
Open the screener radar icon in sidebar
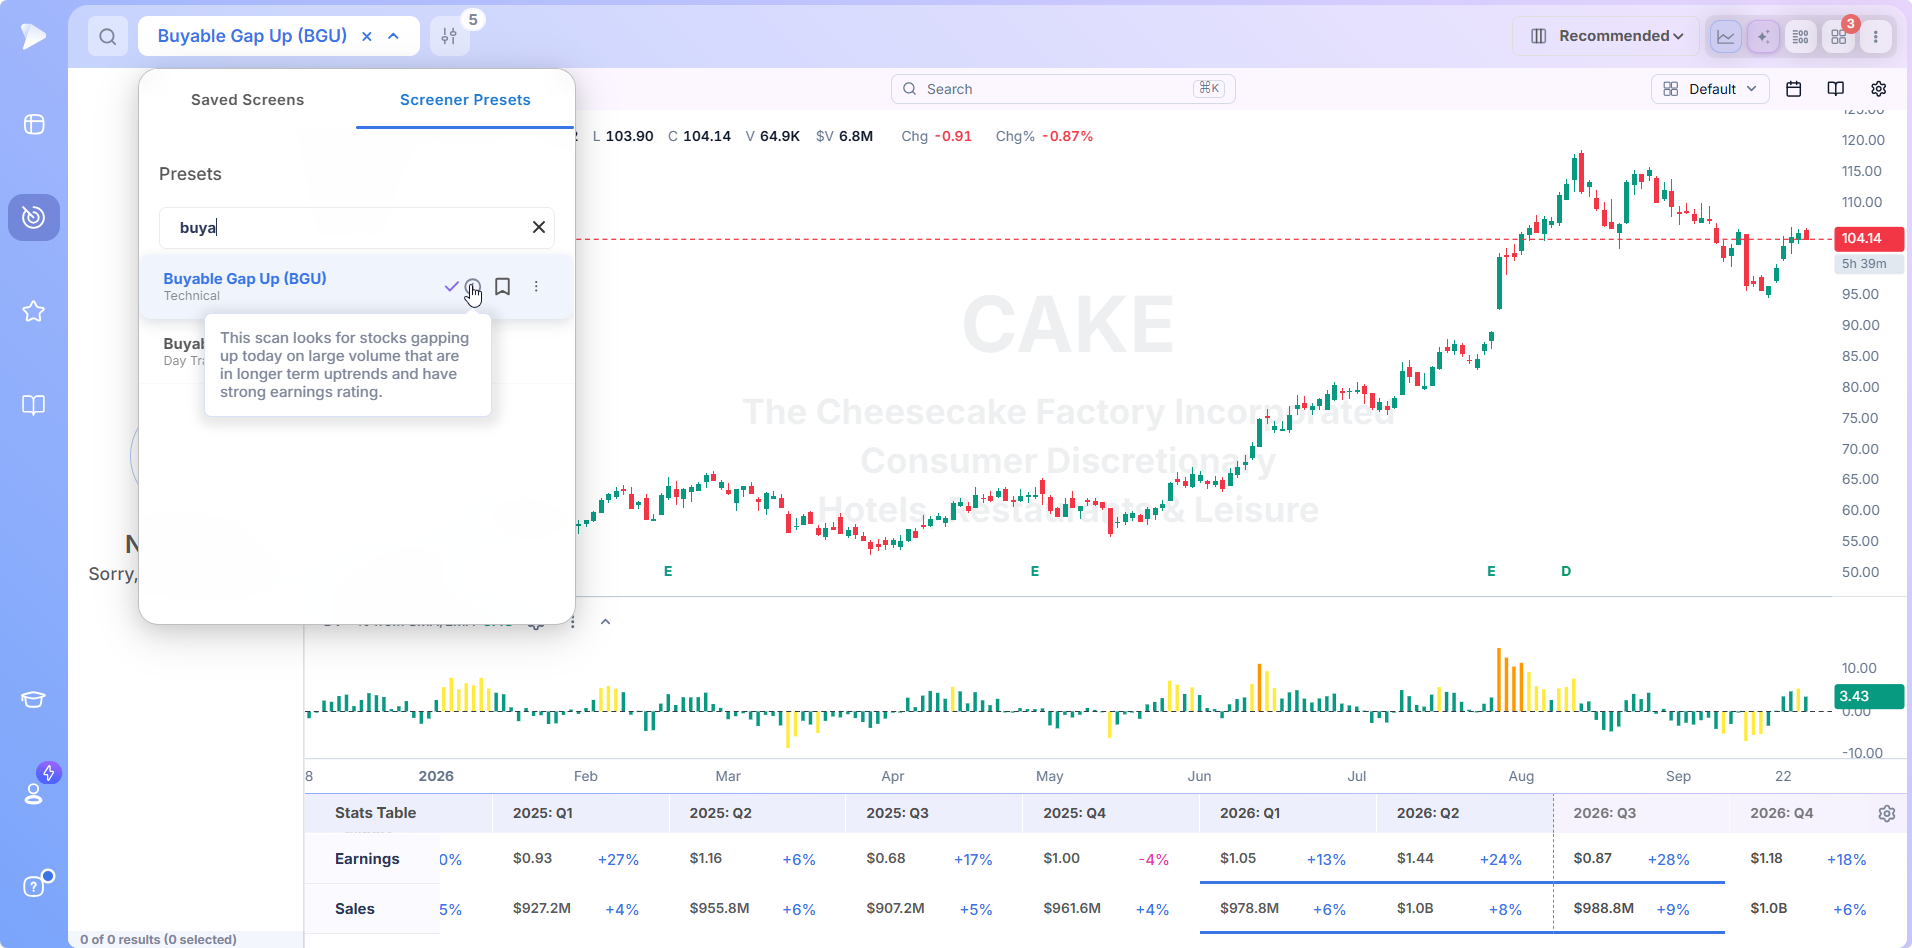[34, 217]
